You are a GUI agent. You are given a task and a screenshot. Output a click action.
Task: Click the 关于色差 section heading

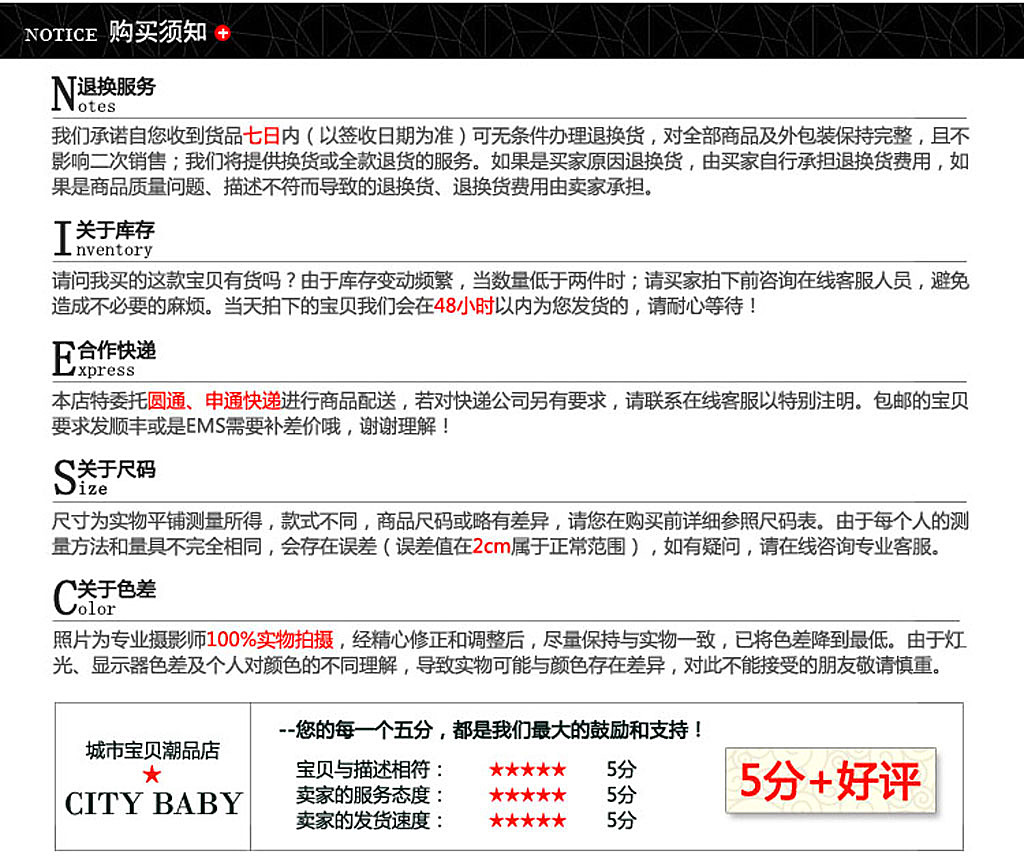click(x=117, y=590)
